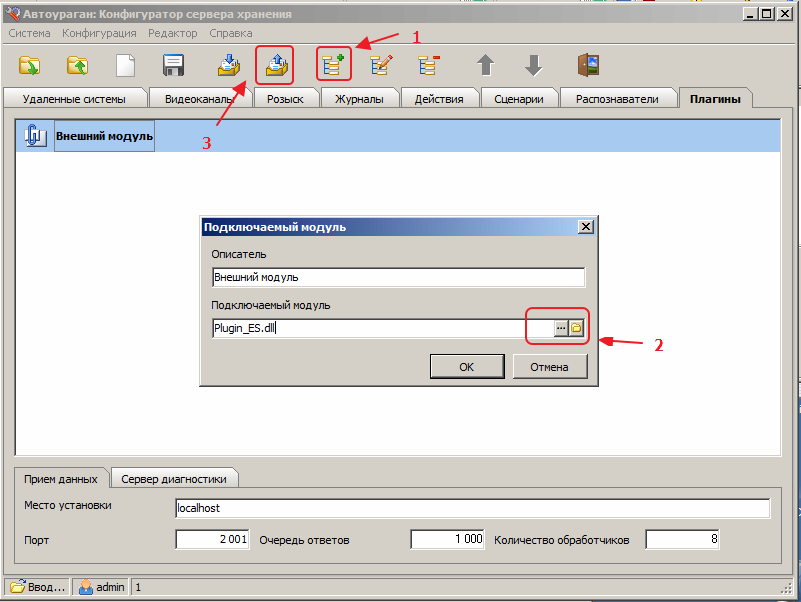801x602 pixels.
Task: Confirm the dialog with OK
Action: tap(466, 367)
